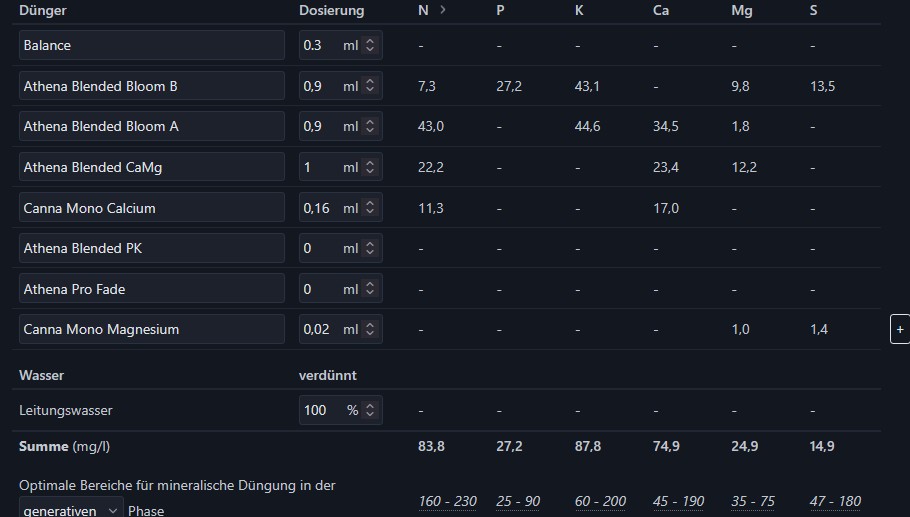Click the Leitungswasser percent stepper
This screenshot has width=910, height=517.
pos(370,410)
